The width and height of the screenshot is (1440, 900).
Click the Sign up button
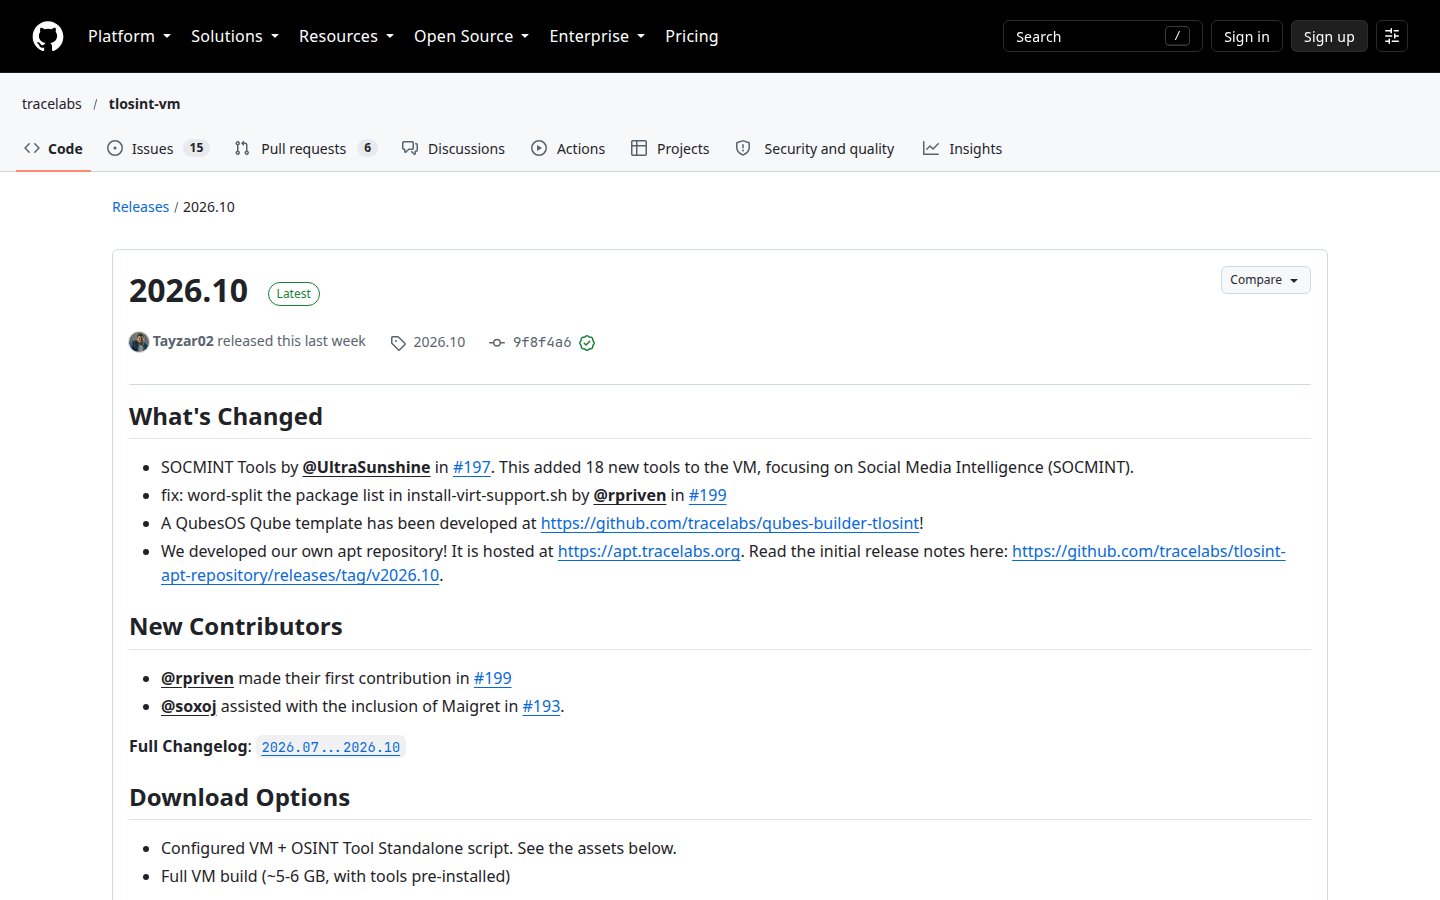click(x=1328, y=36)
